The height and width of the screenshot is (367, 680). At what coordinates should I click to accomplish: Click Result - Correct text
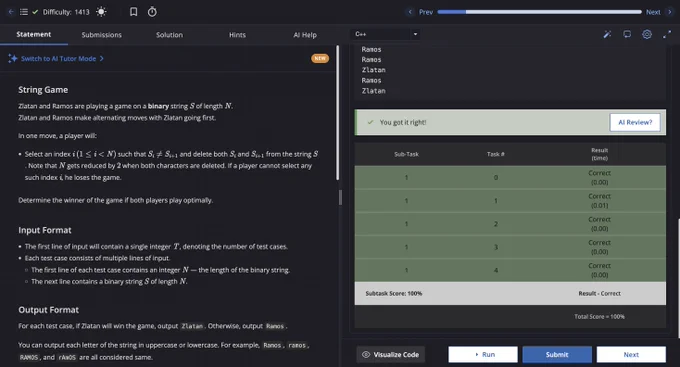click(x=599, y=294)
